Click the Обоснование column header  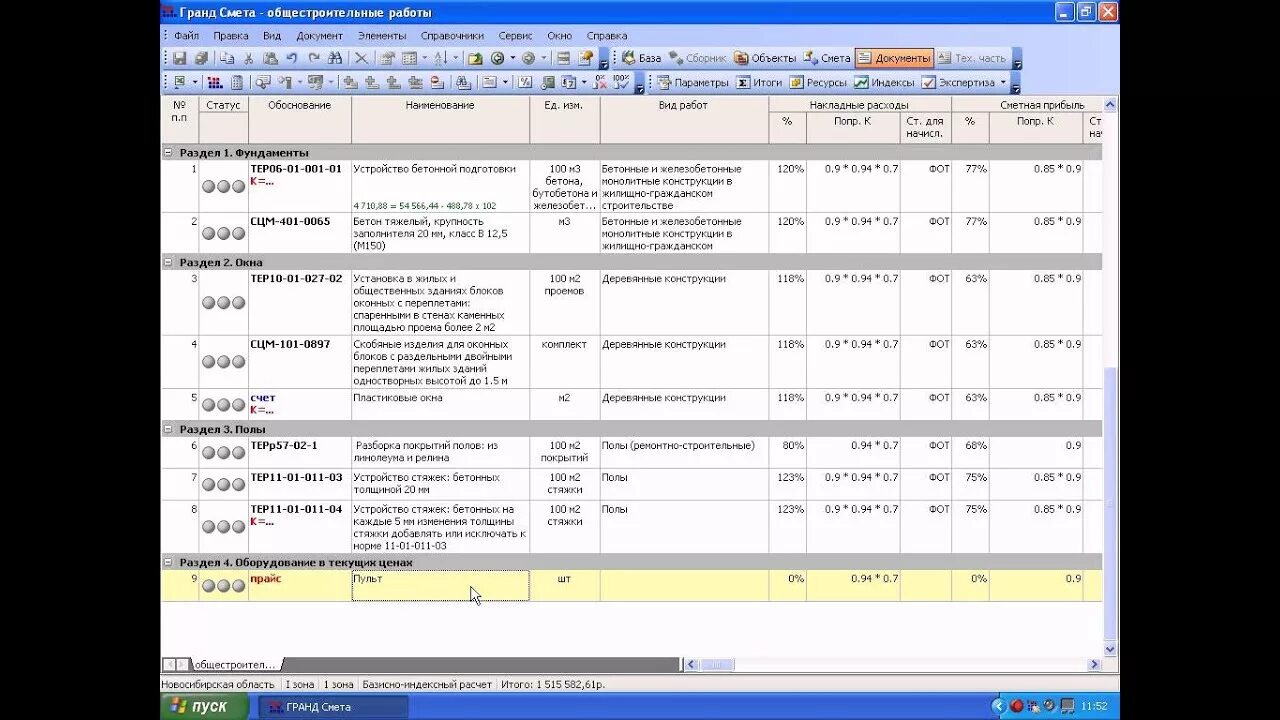300,105
